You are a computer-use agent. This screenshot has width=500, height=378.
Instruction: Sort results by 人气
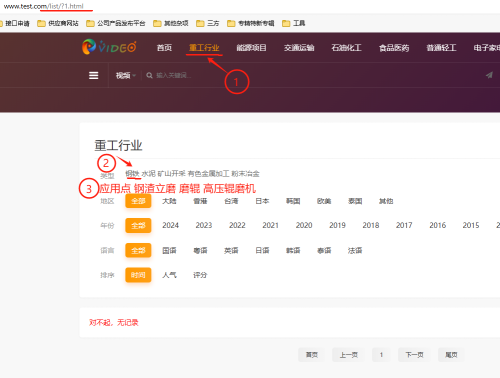coord(169,275)
